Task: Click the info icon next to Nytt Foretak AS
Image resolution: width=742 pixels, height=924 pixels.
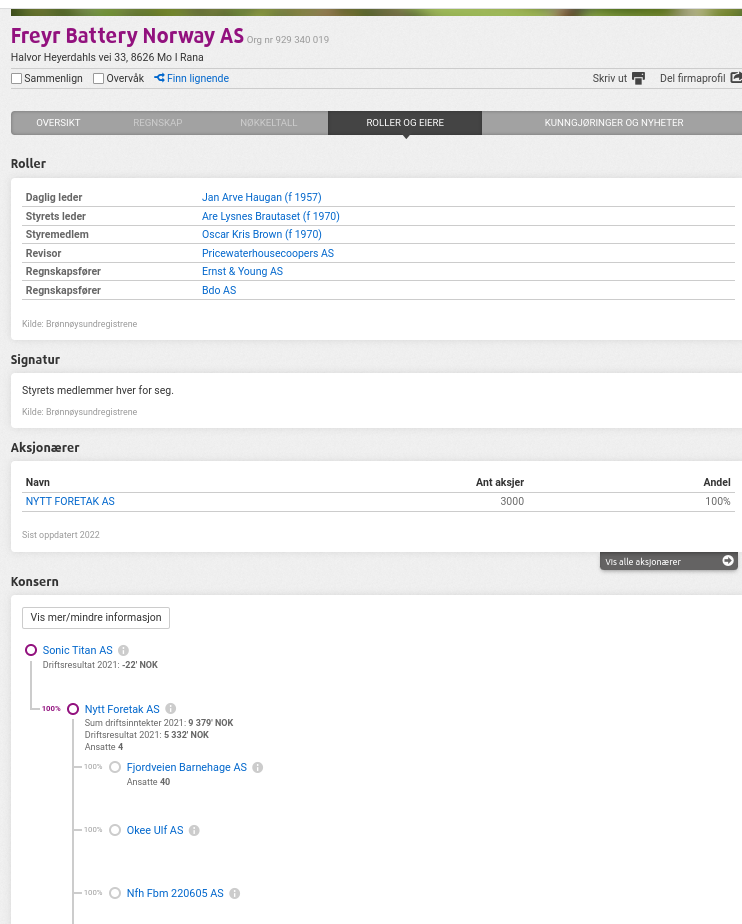Action: coord(170,709)
